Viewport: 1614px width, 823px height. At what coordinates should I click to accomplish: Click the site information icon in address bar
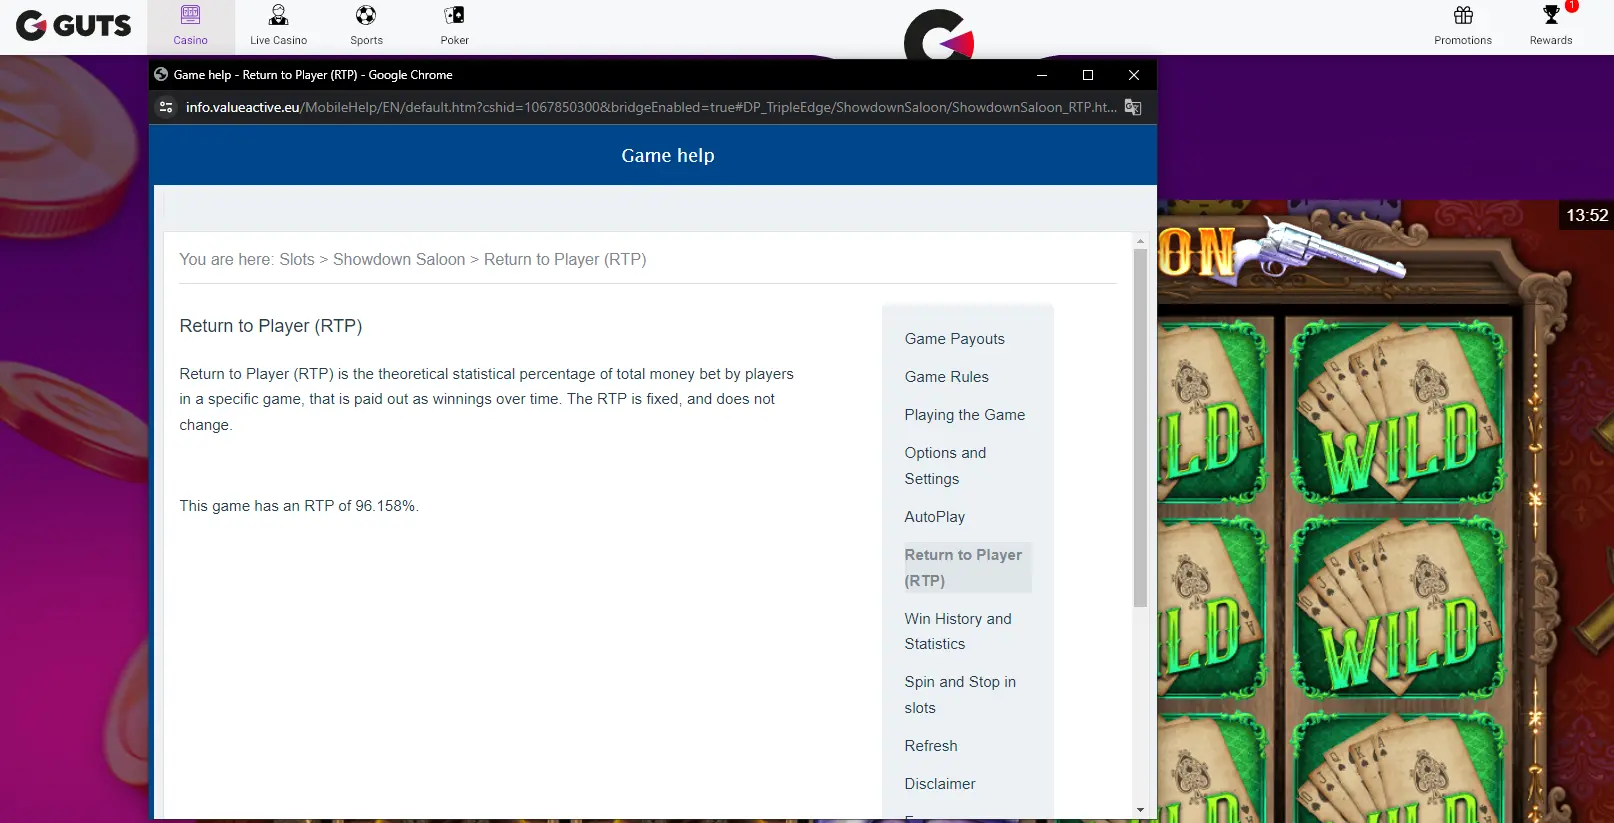pos(167,107)
